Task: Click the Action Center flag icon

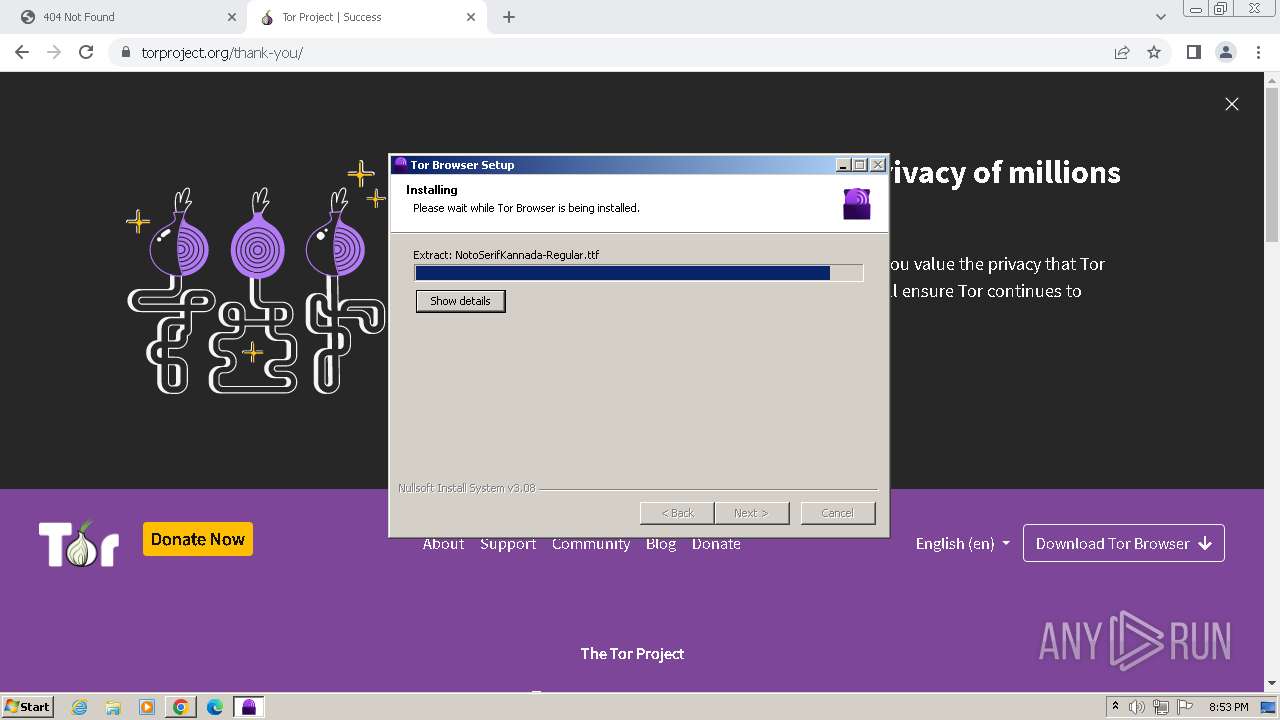Action: 1185,707
